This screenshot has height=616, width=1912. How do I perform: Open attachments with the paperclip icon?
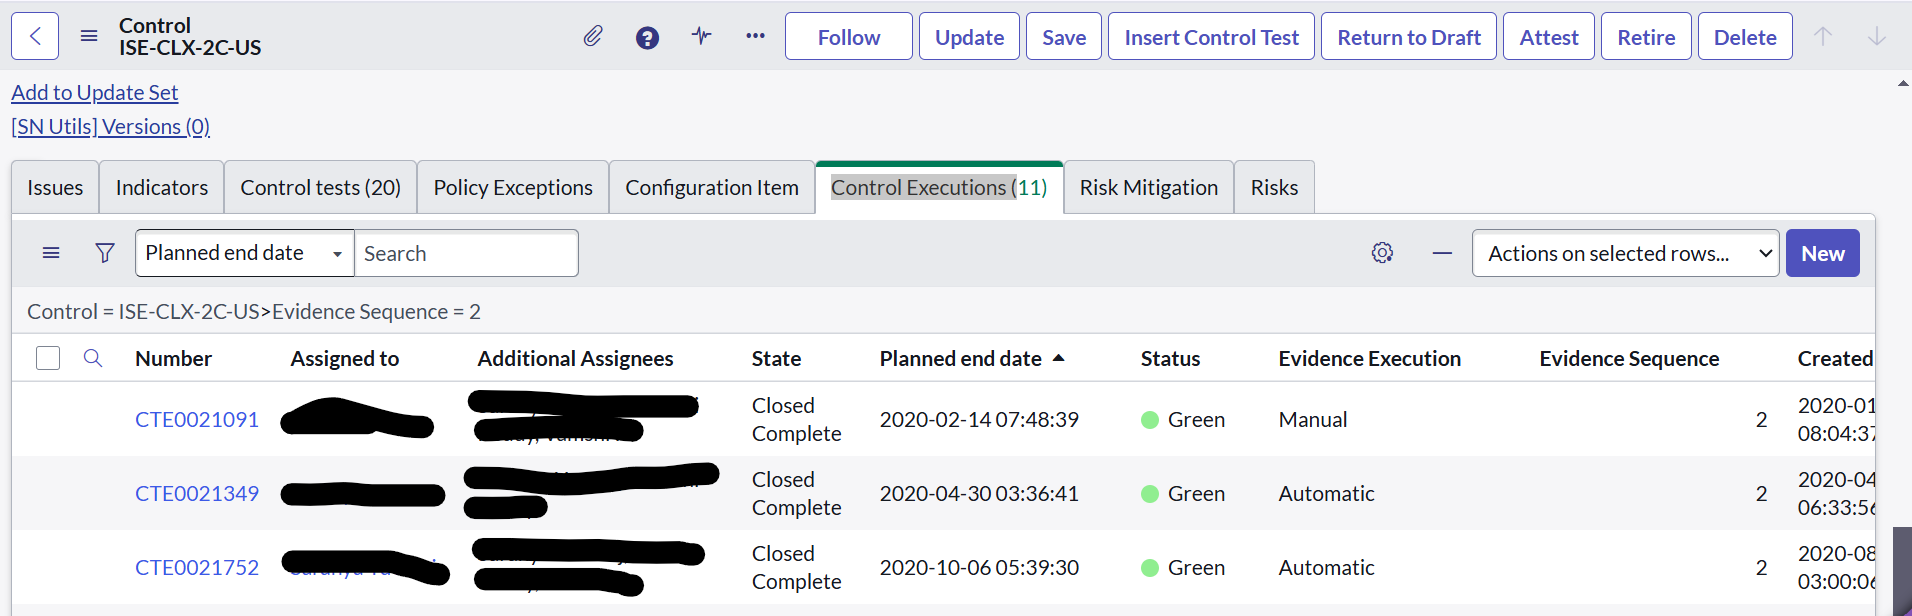pos(593,37)
